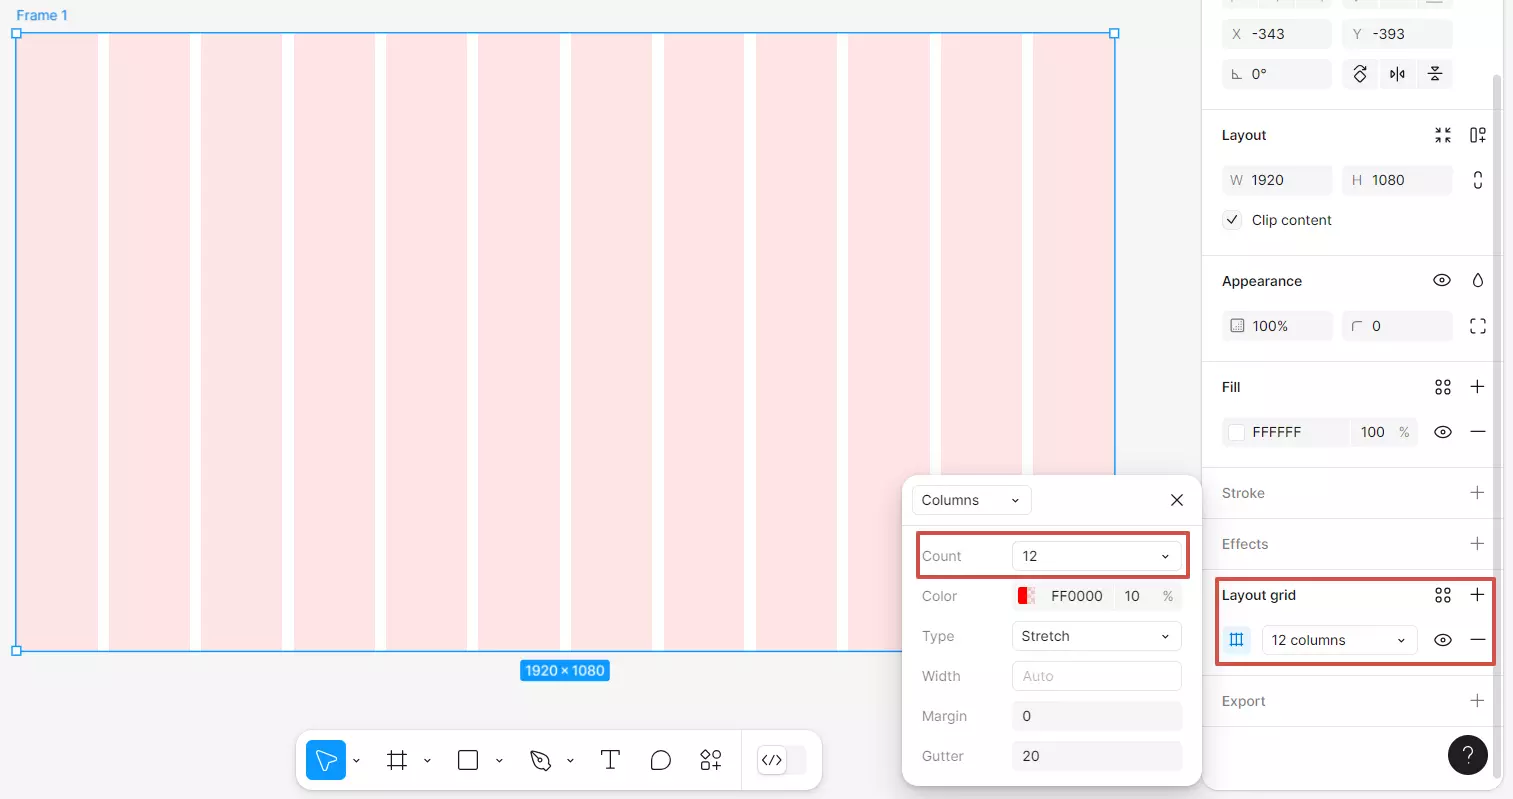Hide the FFFFFF fill layer
Image resolution: width=1513 pixels, height=799 pixels.
click(x=1442, y=432)
